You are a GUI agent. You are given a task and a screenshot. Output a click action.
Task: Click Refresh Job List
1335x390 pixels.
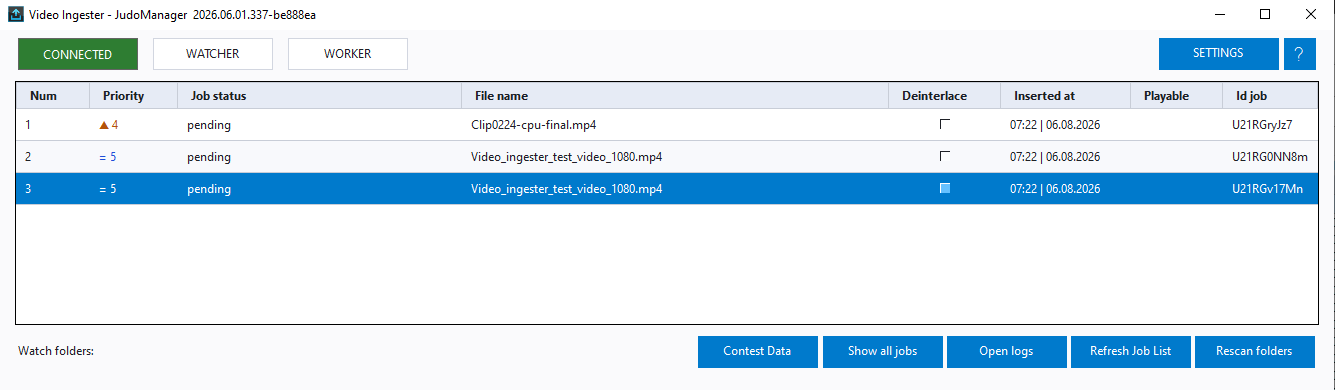[x=1130, y=351]
